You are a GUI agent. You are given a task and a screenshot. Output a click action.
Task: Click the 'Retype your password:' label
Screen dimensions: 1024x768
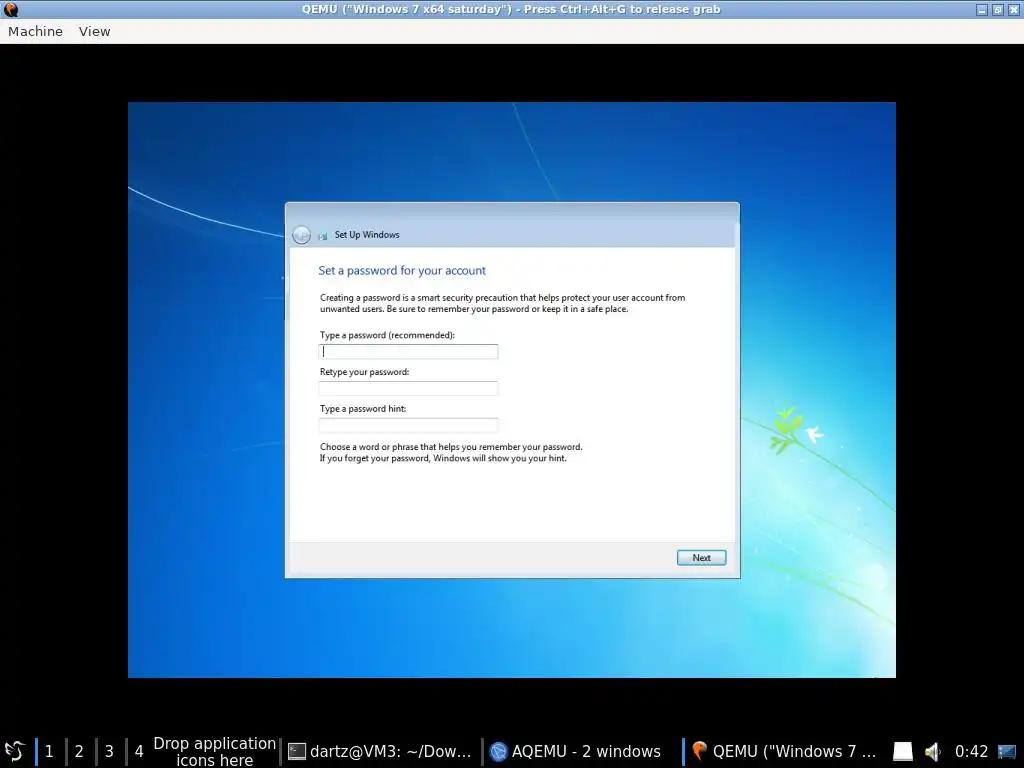coord(364,372)
